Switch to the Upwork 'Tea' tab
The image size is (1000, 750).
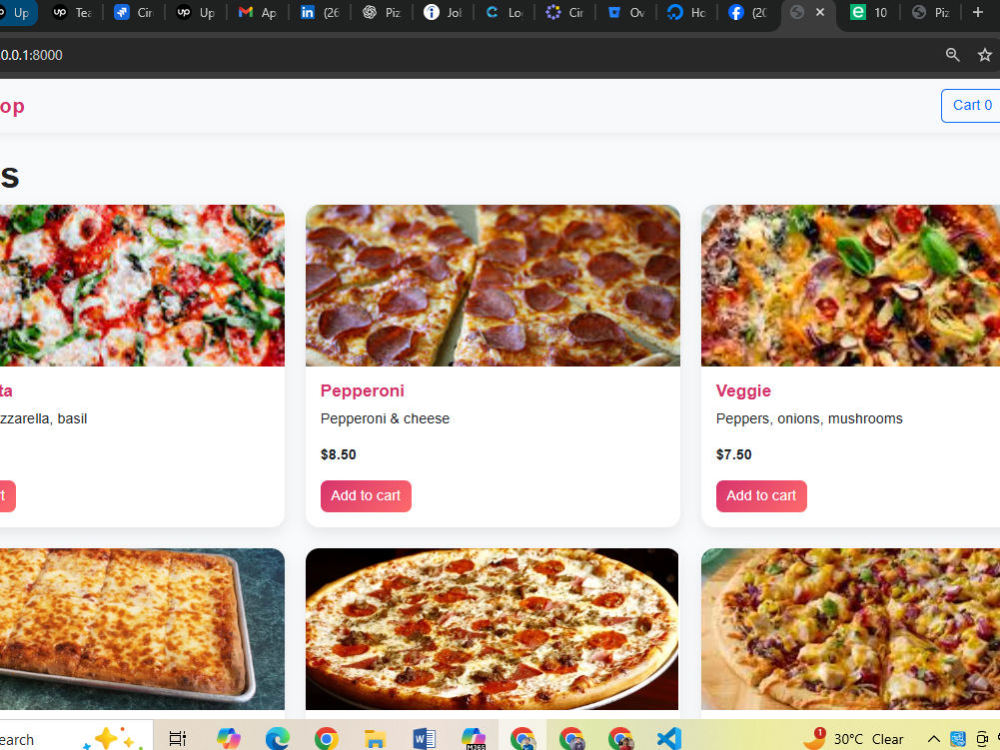[x=73, y=13]
